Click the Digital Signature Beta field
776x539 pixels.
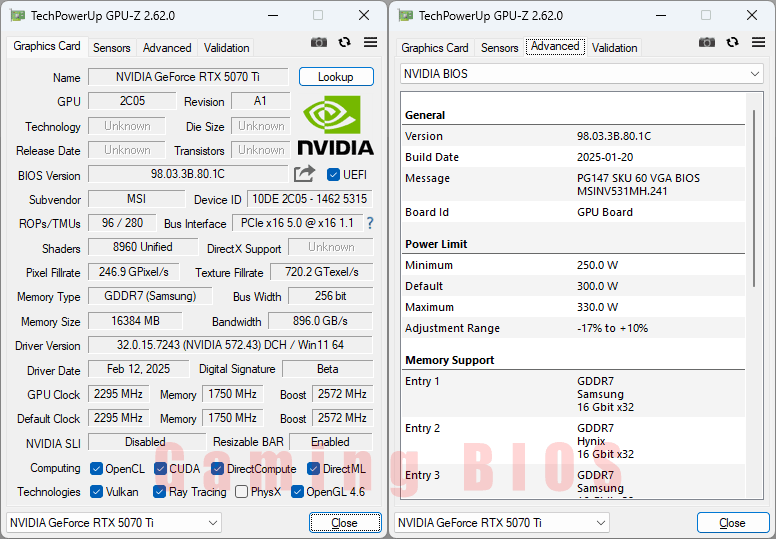(x=328, y=369)
